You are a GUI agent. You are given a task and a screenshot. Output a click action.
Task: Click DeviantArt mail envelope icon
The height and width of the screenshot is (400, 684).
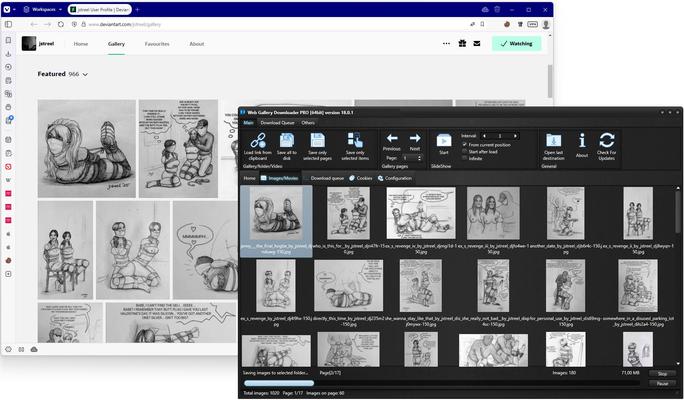(x=477, y=43)
